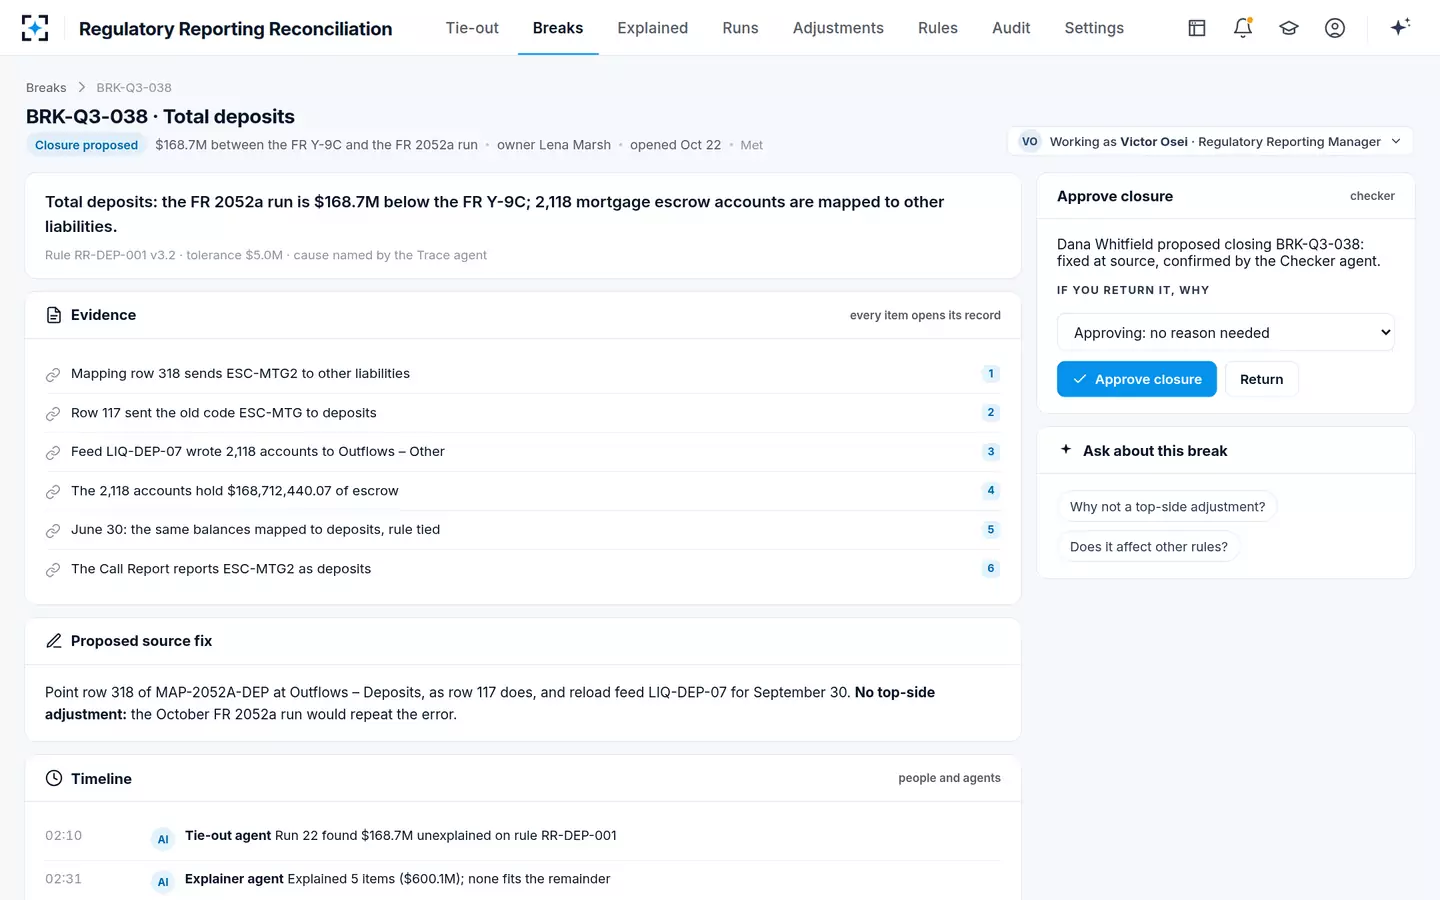Open the AI sparkle assistant icon

point(1400,27)
